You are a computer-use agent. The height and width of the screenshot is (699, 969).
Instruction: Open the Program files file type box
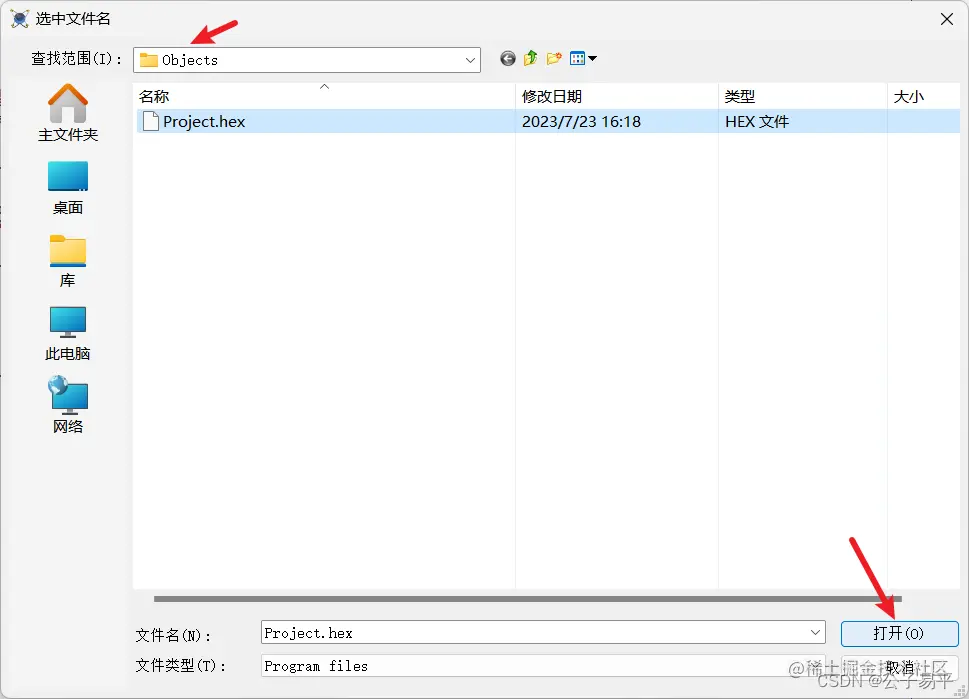(543, 666)
